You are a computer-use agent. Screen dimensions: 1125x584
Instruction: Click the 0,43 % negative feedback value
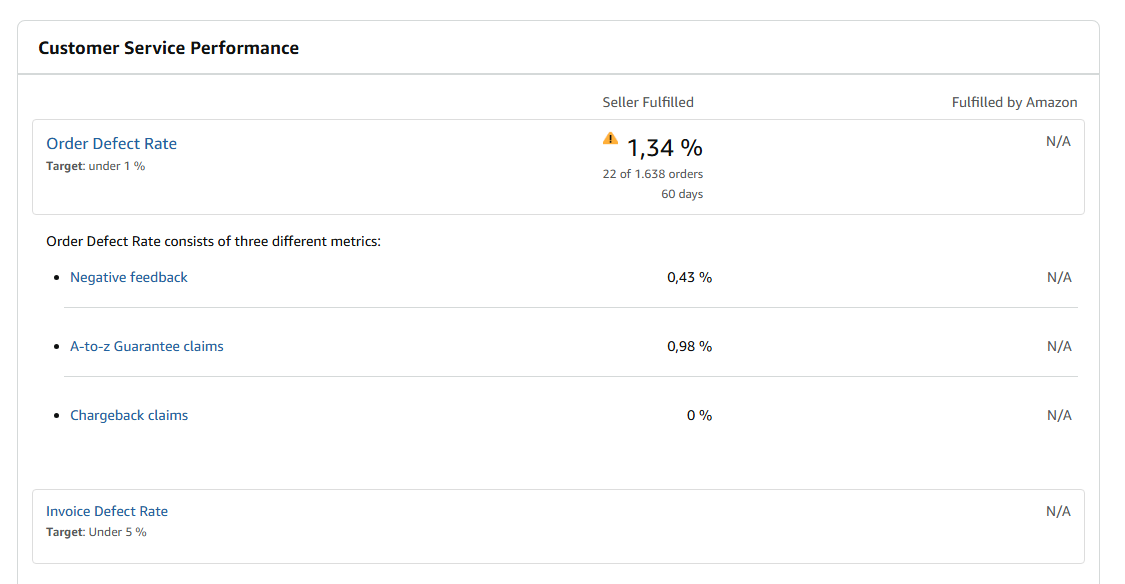[x=689, y=277]
